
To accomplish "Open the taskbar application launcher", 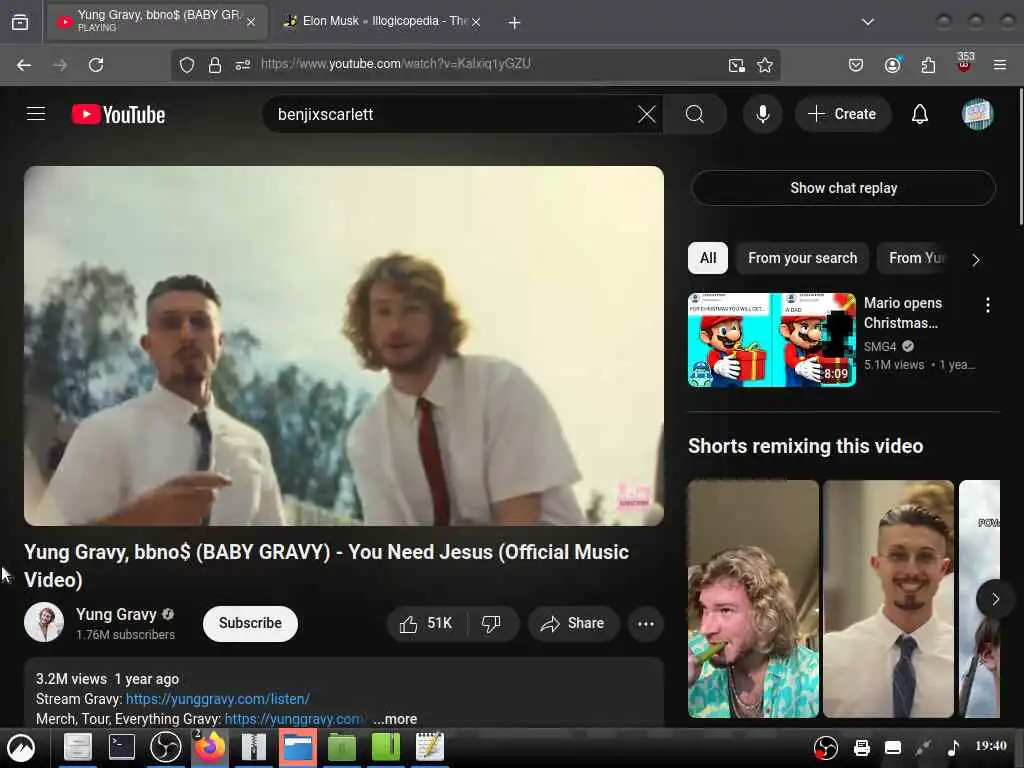I will point(21,748).
